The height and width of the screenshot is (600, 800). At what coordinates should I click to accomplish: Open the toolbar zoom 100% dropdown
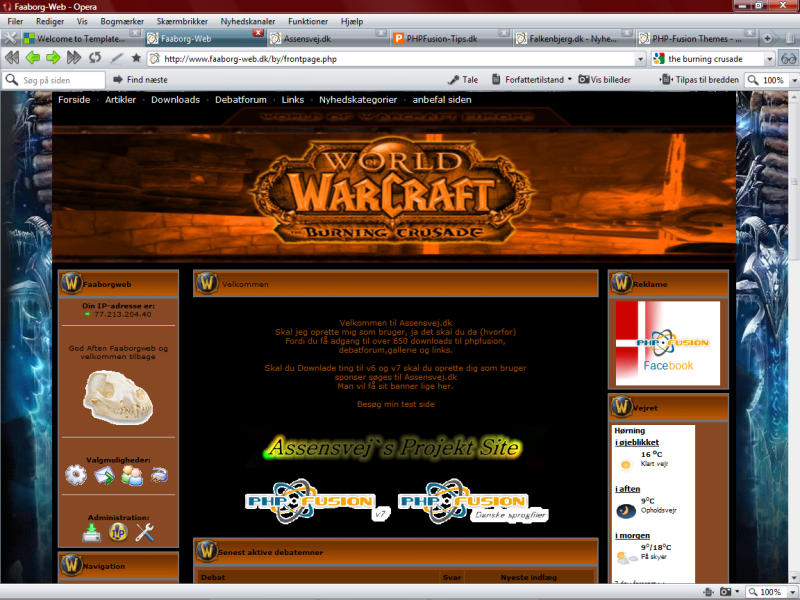794,80
